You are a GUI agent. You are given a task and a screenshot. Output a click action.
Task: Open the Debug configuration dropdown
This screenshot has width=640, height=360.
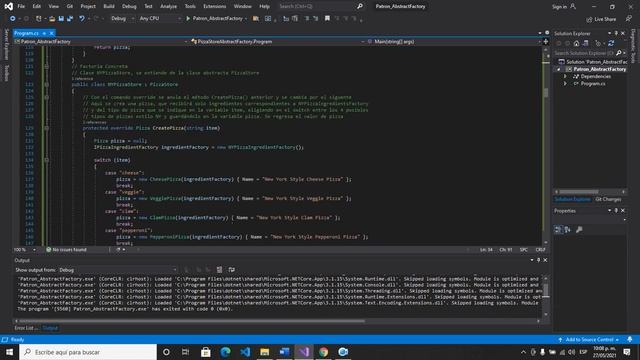tap(122, 19)
